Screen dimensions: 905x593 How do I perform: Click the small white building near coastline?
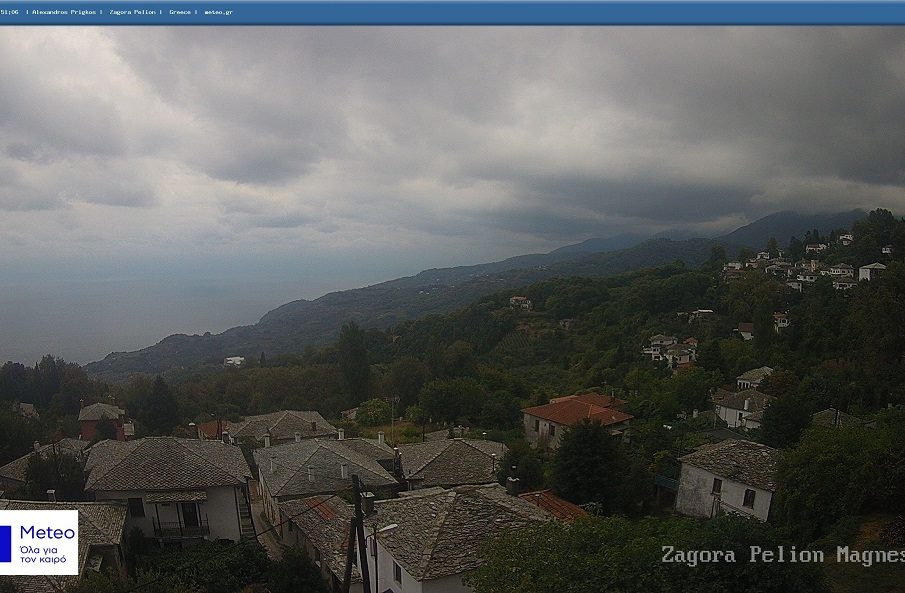234,361
